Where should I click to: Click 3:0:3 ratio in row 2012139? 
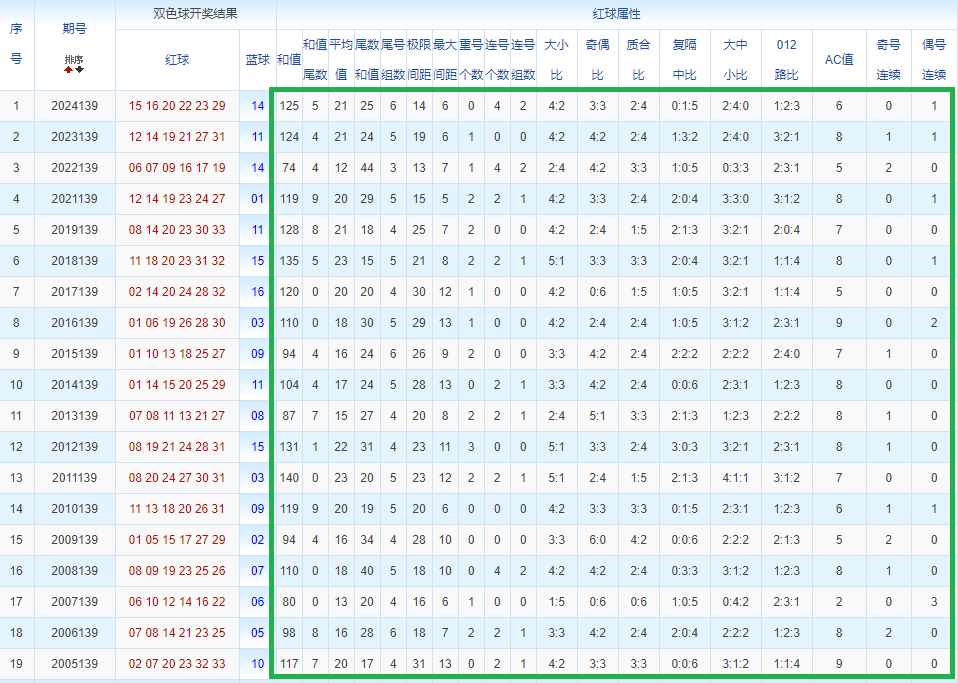pos(684,447)
